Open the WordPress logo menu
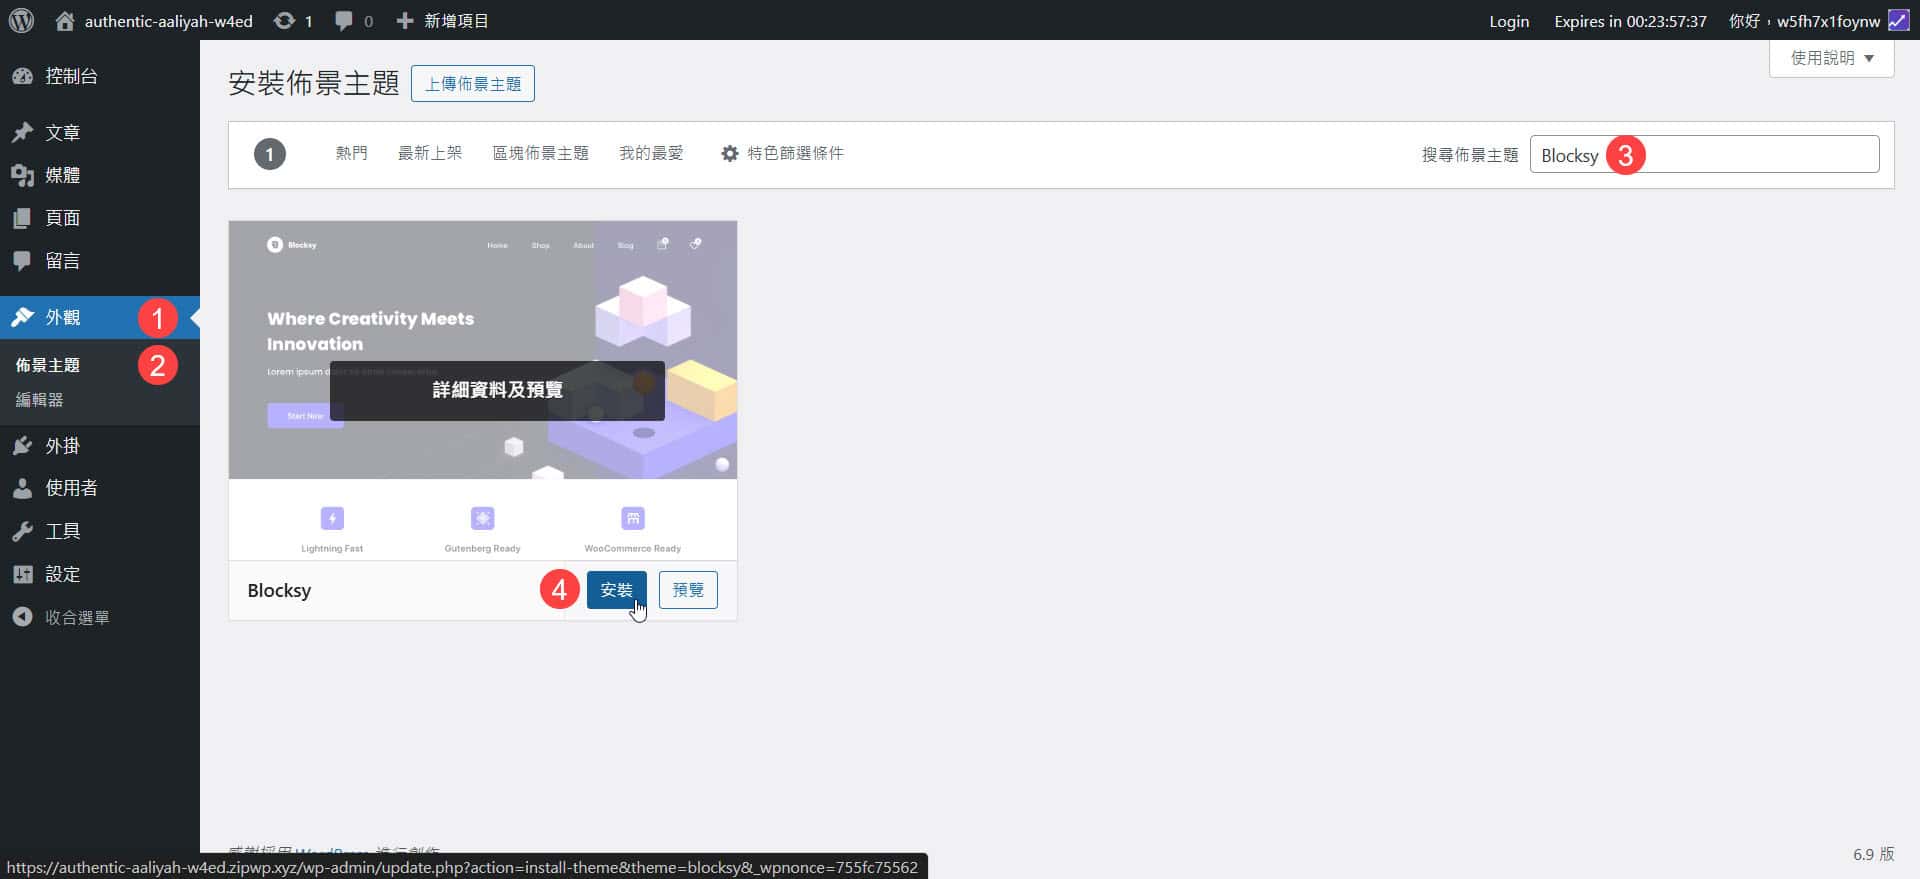1920x879 pixels. click(x=21, y=20)
